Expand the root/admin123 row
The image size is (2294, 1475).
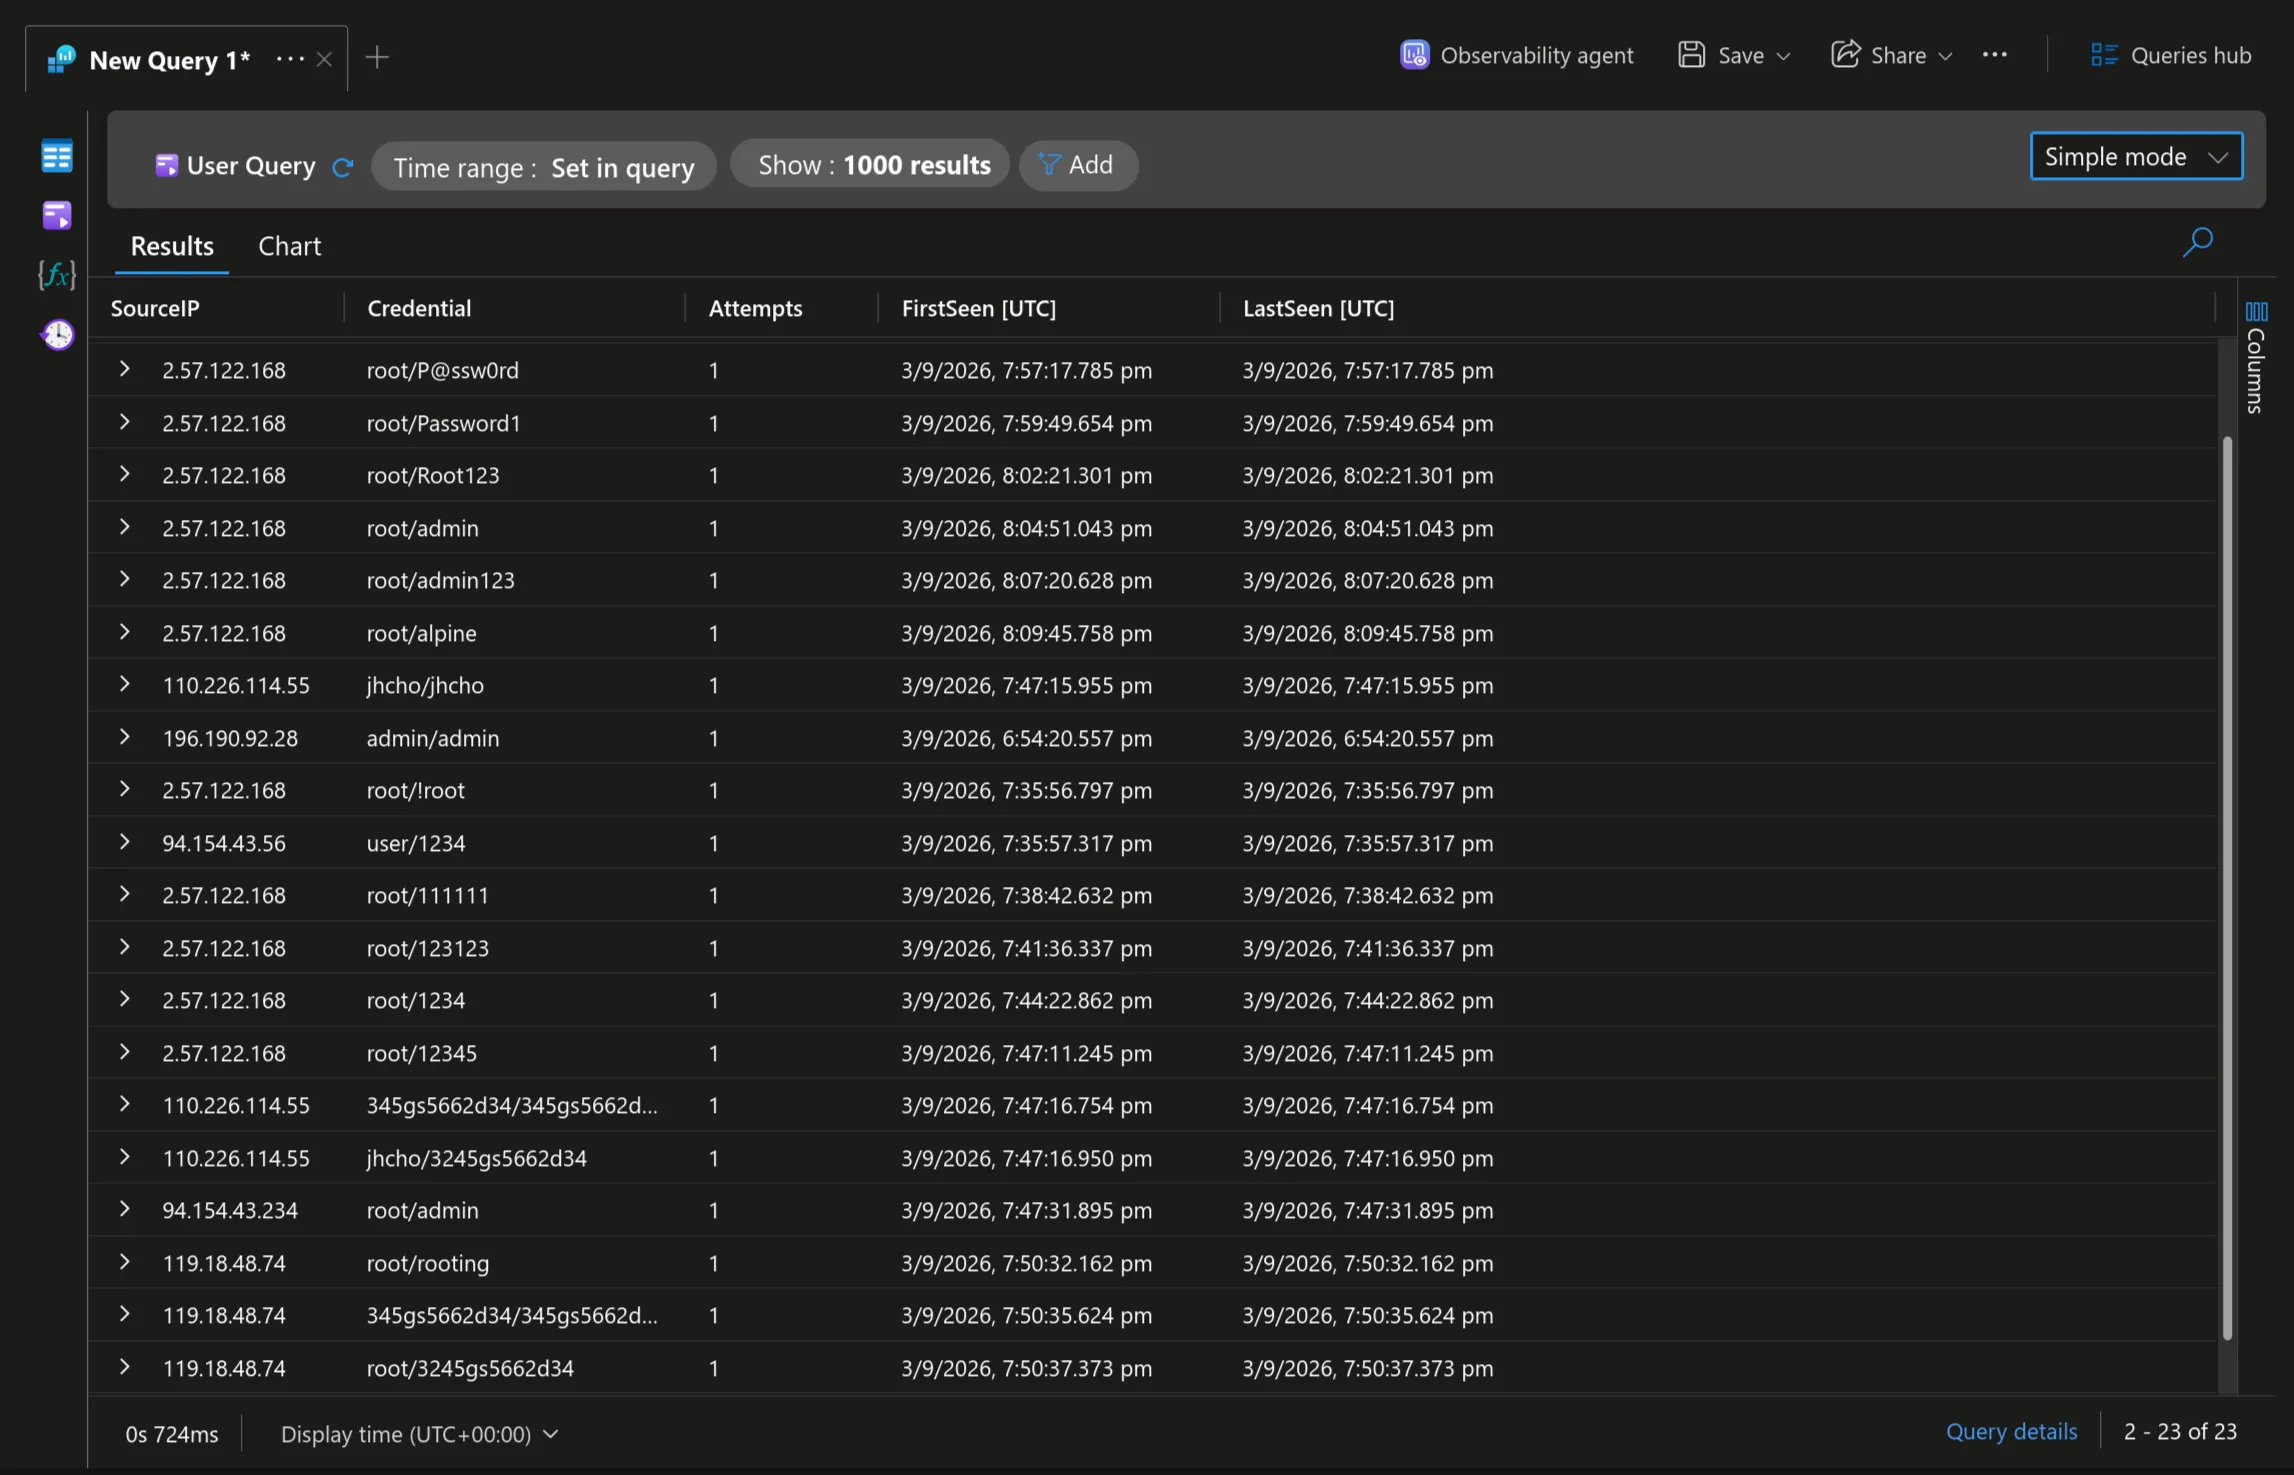124,579
